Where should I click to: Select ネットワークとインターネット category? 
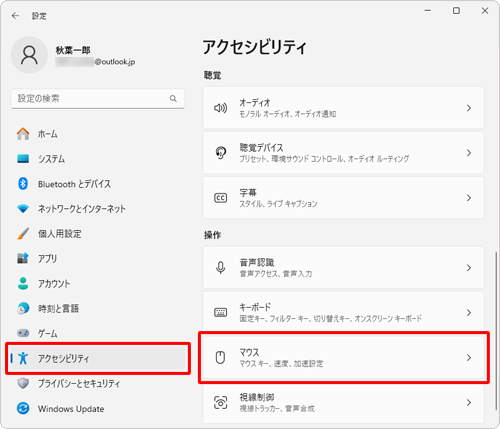[x=98, y=209]
